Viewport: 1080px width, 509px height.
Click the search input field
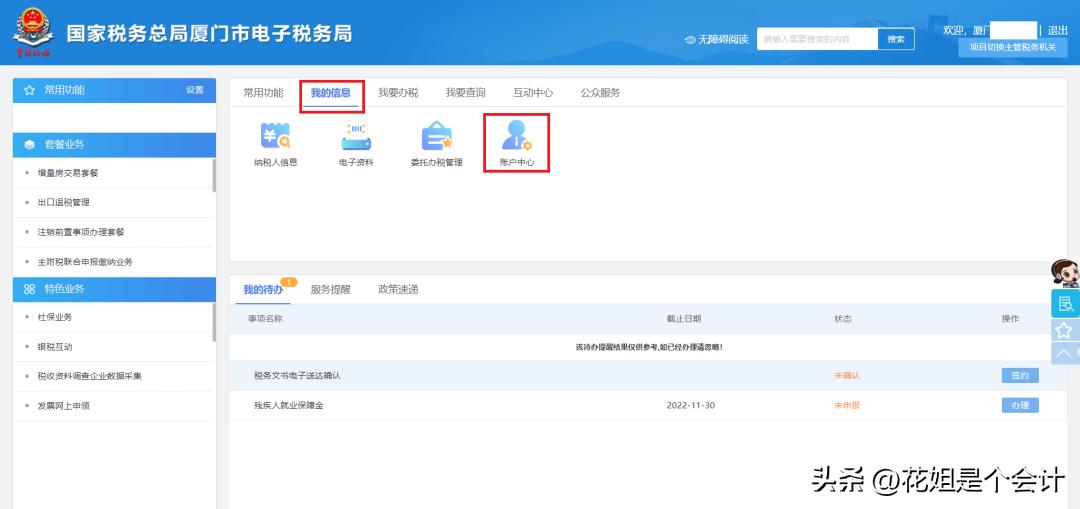coord(817,39)
